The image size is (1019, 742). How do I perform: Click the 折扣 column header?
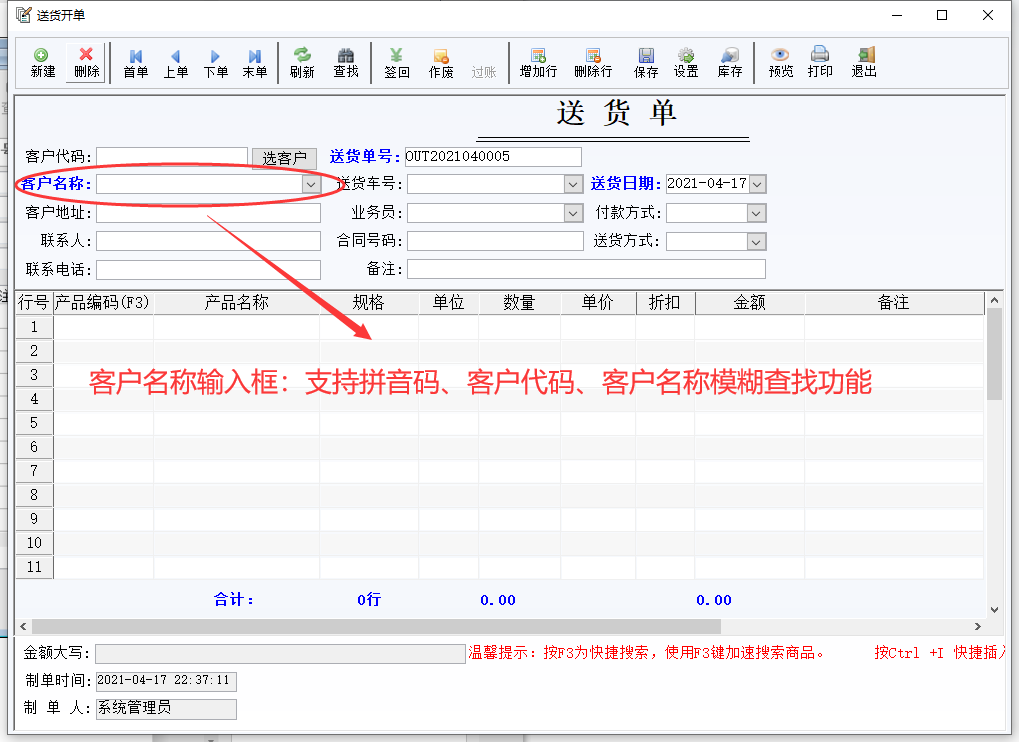click(x=665, y=303)
